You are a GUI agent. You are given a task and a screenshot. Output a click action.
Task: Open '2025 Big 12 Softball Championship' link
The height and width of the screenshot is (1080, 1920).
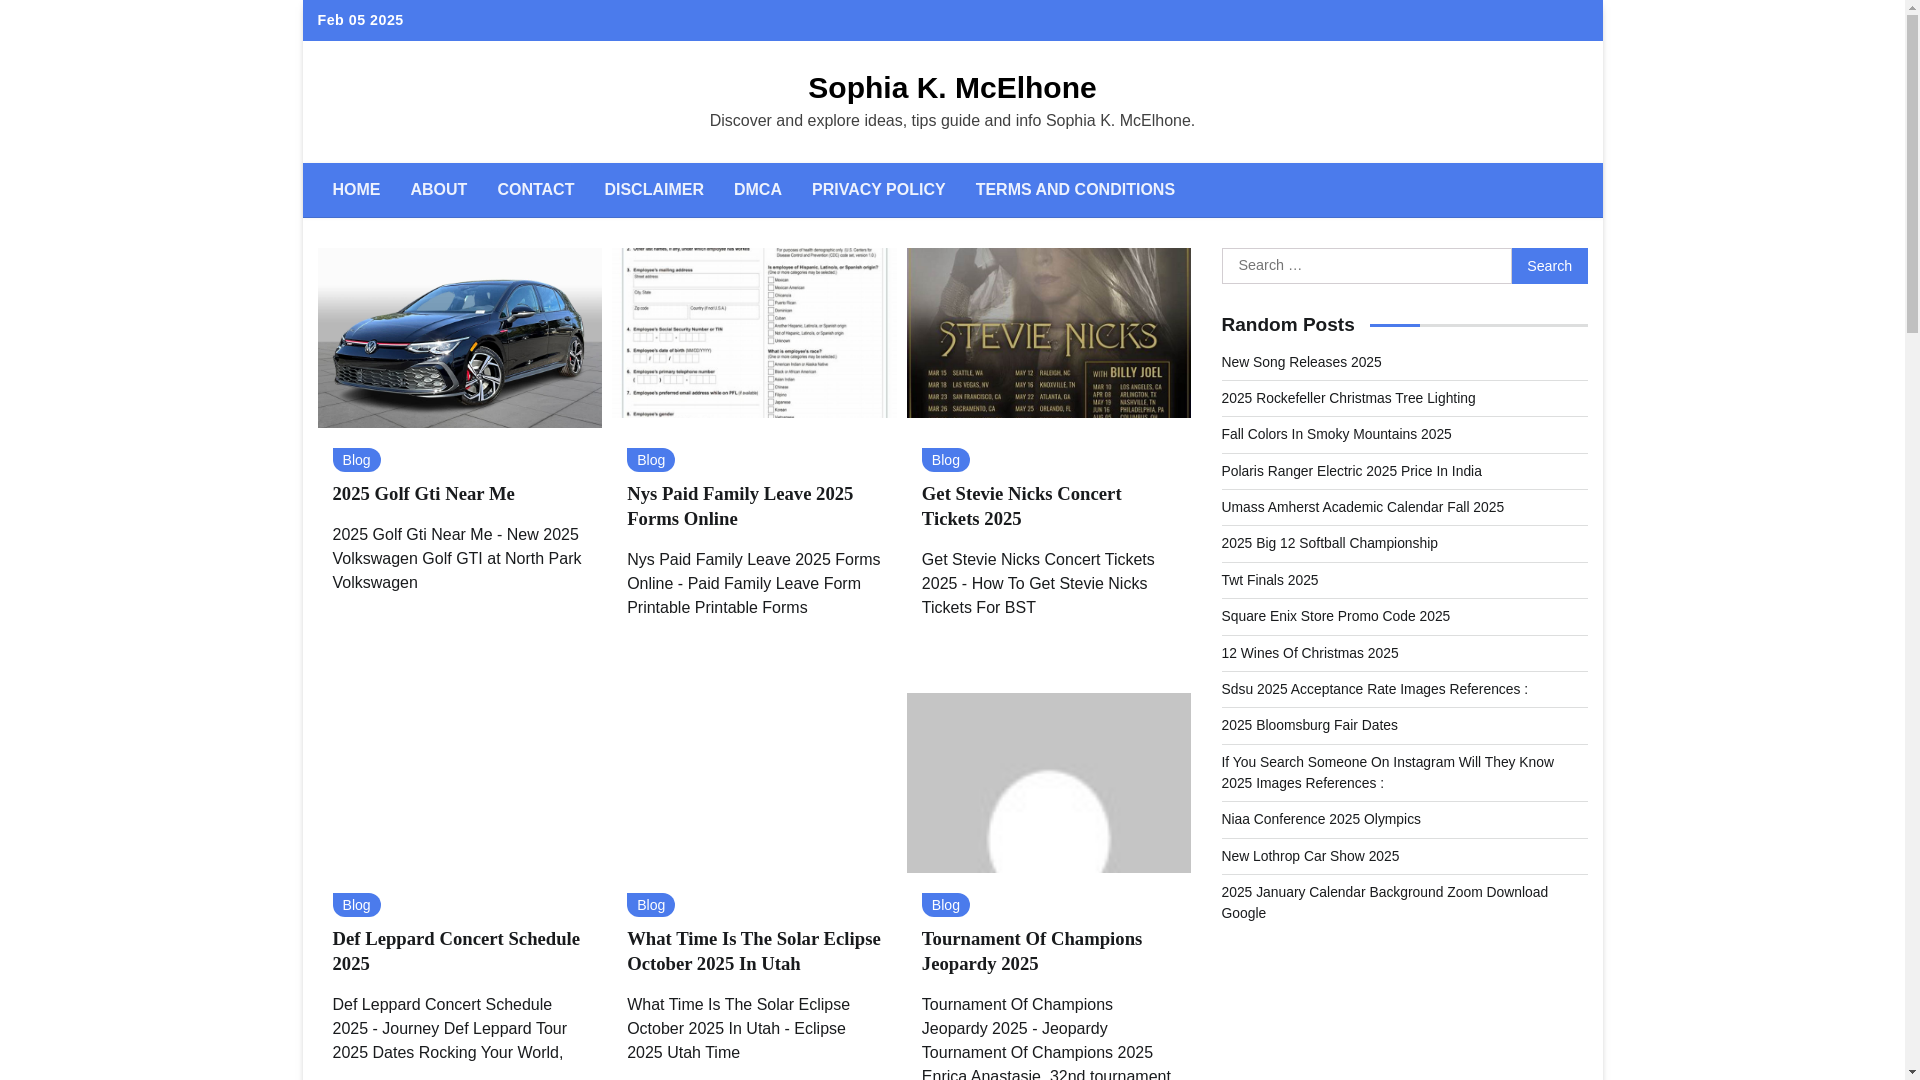[x=1329, y=543]
